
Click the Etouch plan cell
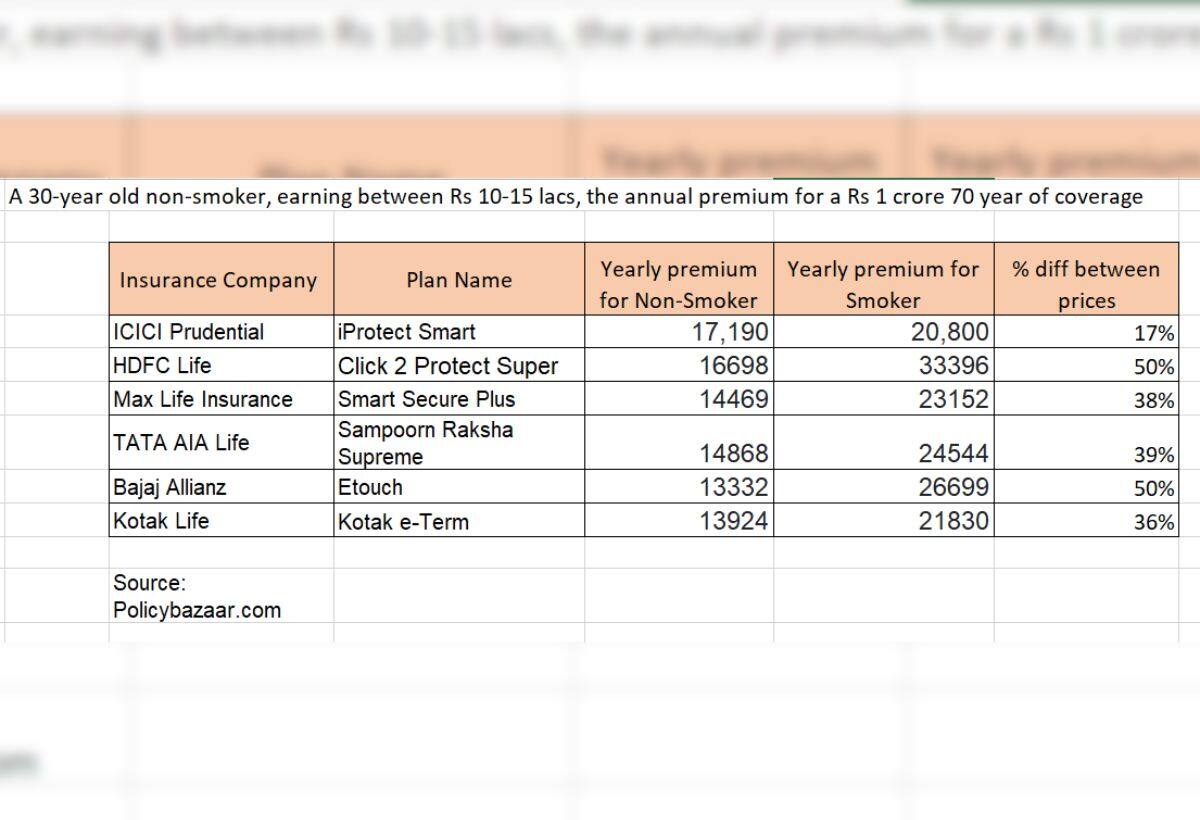(459, 488)
